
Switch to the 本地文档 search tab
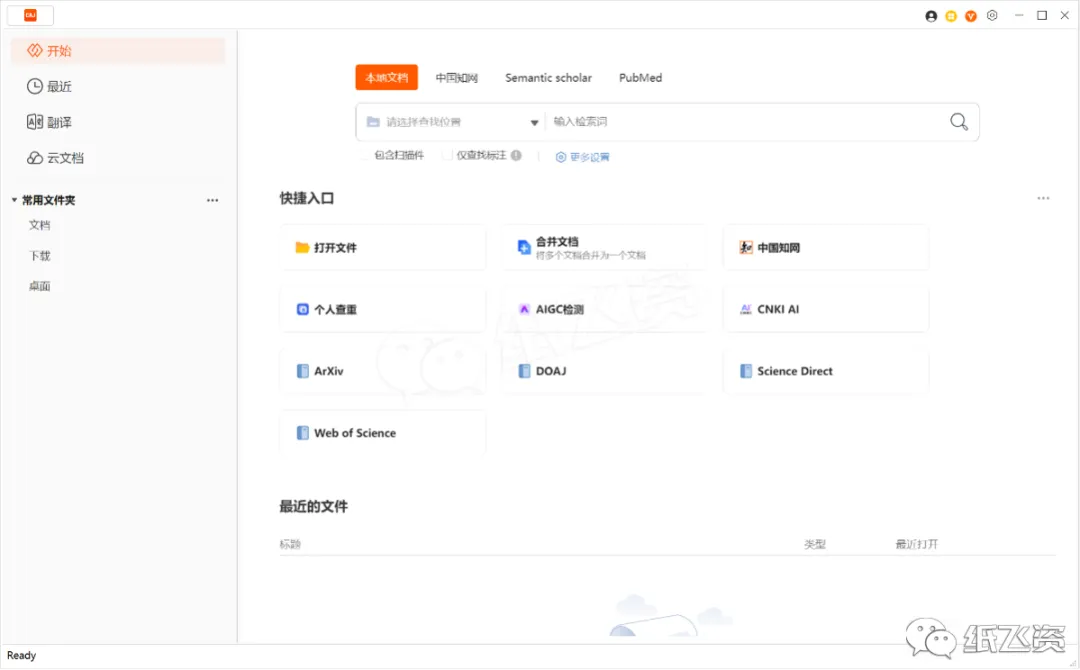pos(386,77)
